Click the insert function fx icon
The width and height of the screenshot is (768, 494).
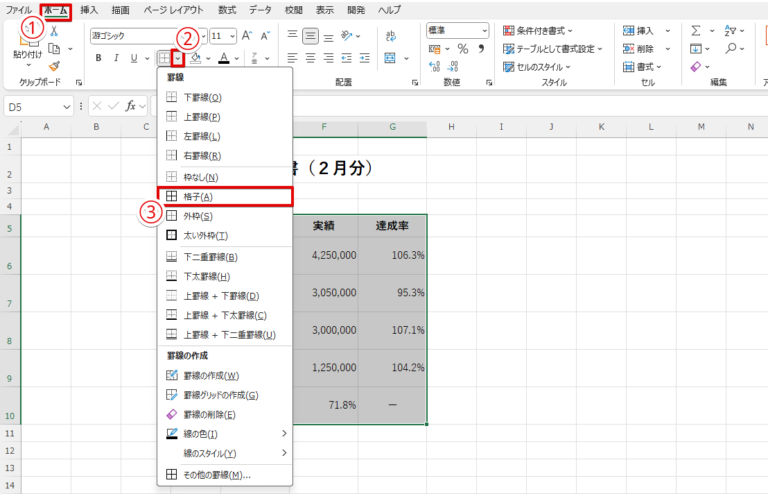coord(130,106)
